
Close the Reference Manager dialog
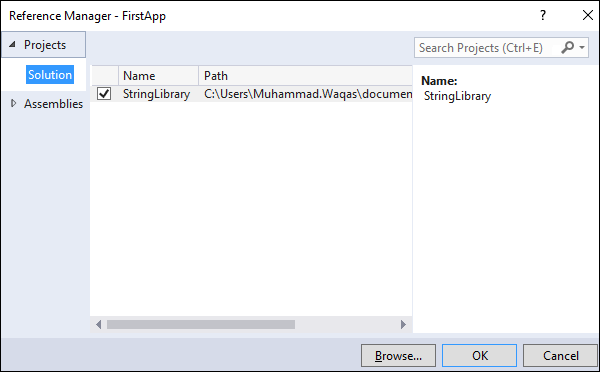588,15
